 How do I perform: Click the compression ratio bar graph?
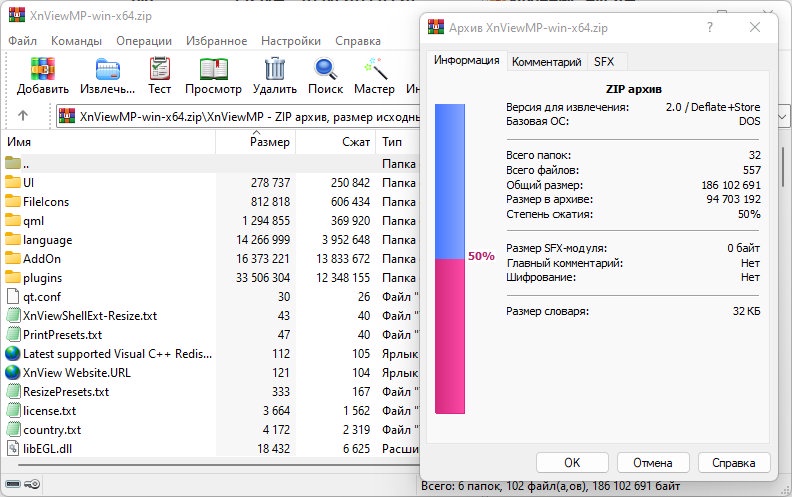click(x=449, y=257)
